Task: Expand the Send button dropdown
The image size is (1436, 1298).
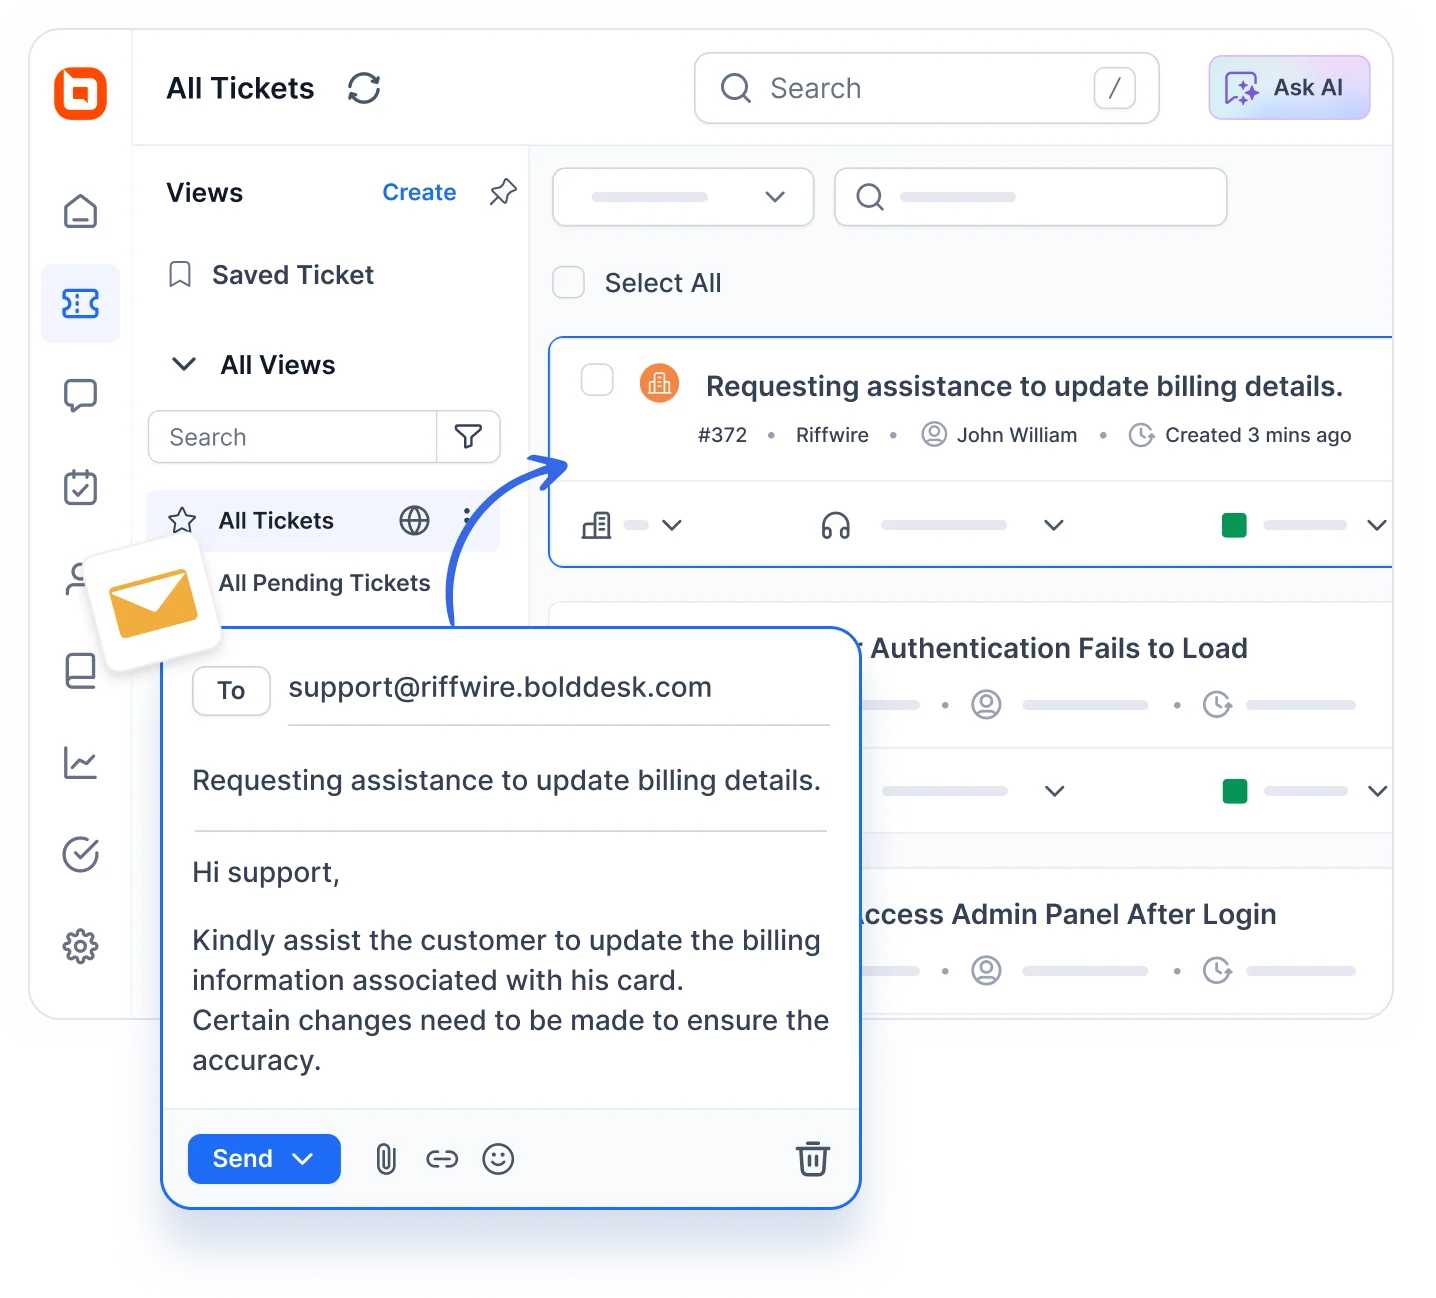Action: tap(303, 1159)
